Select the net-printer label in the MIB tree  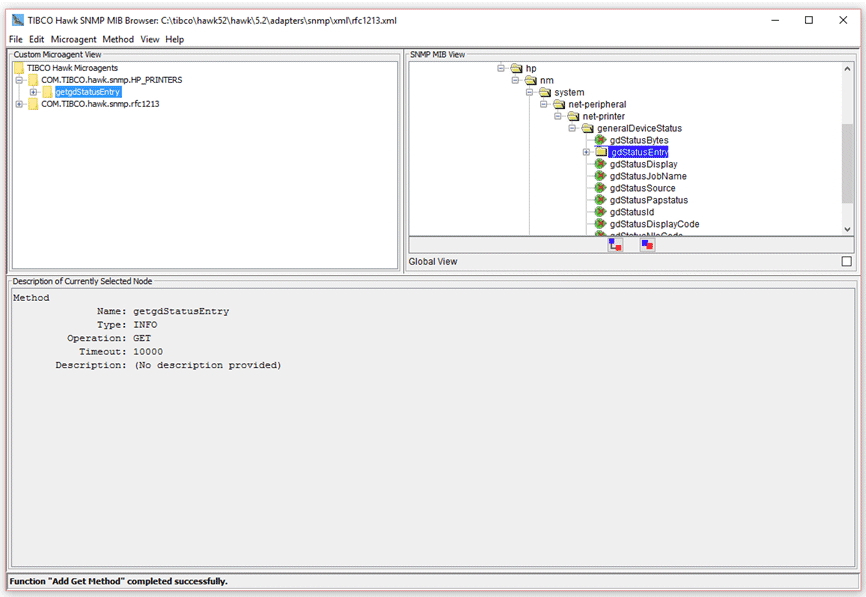point(604,116)
